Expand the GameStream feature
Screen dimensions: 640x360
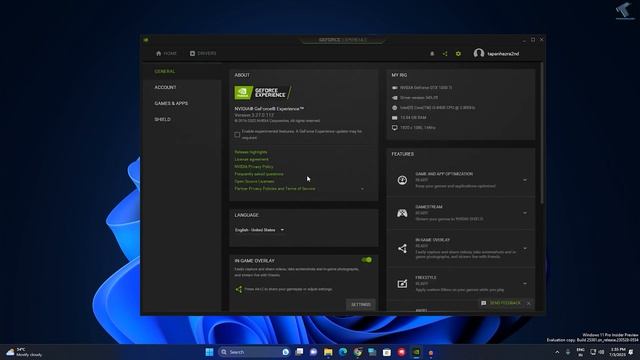coord(525,213)
